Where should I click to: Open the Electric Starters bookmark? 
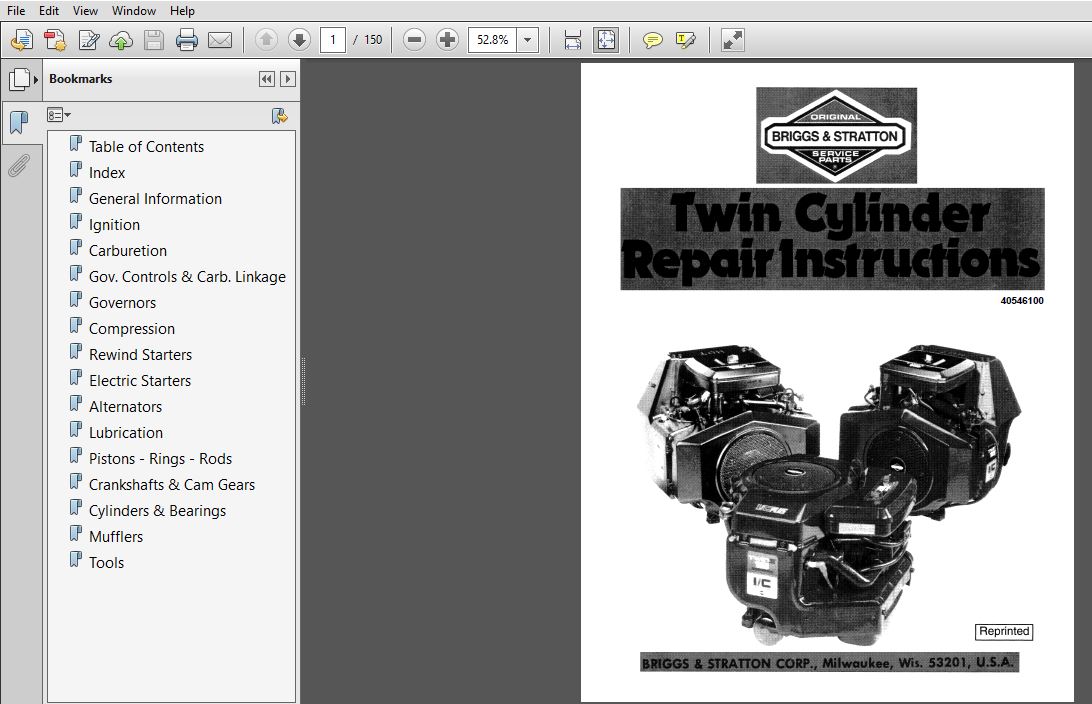[x=140, y=381]
